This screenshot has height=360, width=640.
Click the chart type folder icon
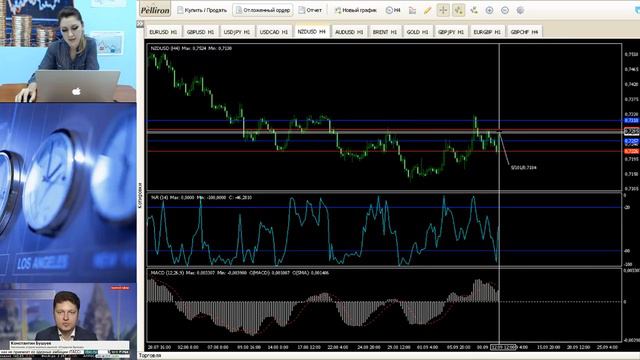point(412,11)
